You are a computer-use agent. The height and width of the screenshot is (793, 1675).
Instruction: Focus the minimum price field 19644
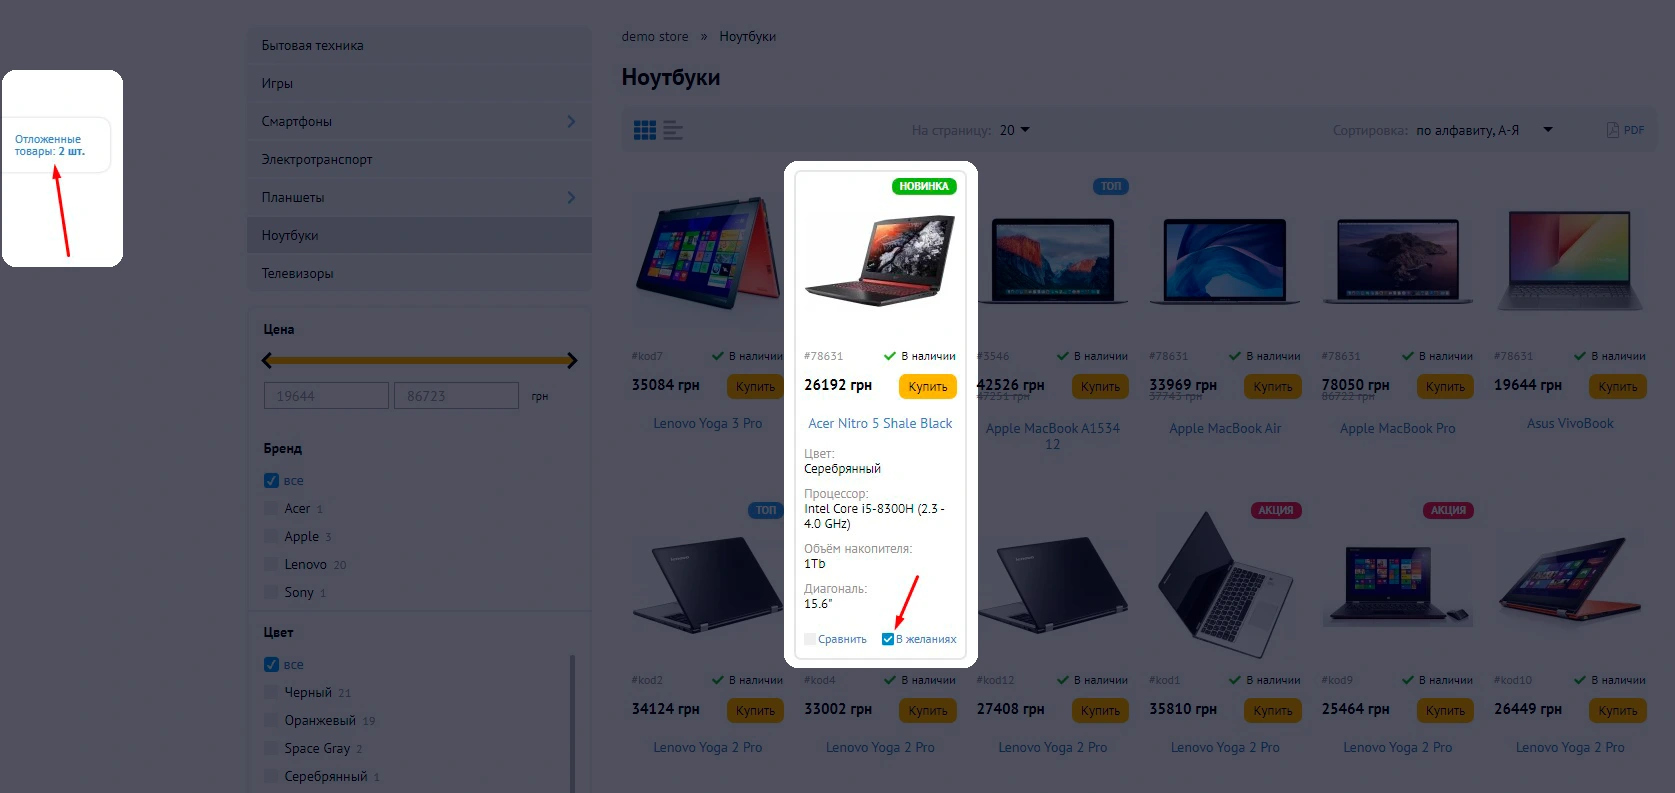pos(326,396)
